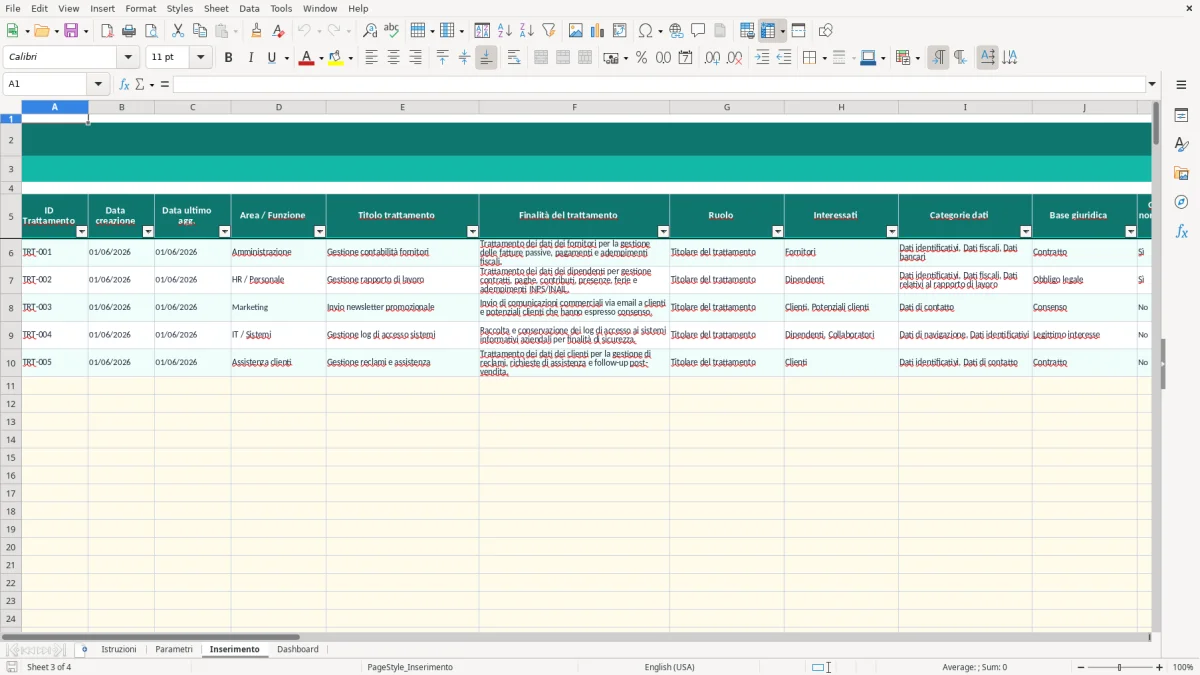Toggle Center Horizontally alignment
The width and height of the screenshot is (1200, 675).
pos(393,58)
